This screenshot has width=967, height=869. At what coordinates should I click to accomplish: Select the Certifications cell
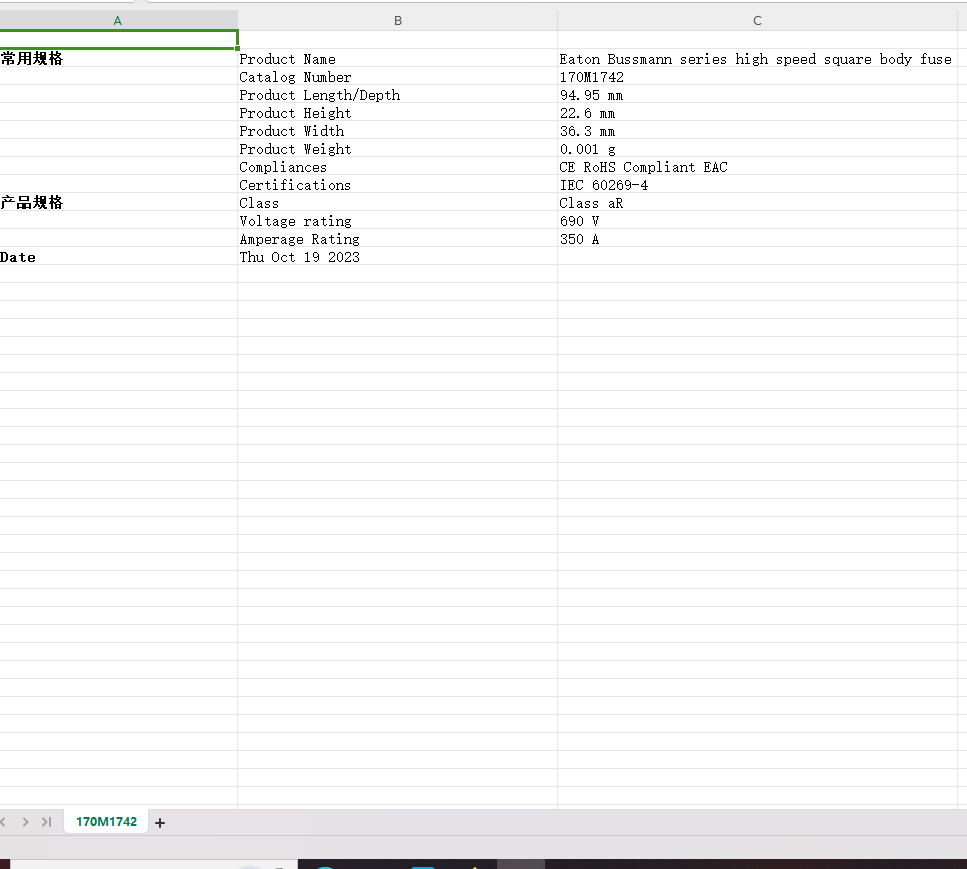(398, 184)
